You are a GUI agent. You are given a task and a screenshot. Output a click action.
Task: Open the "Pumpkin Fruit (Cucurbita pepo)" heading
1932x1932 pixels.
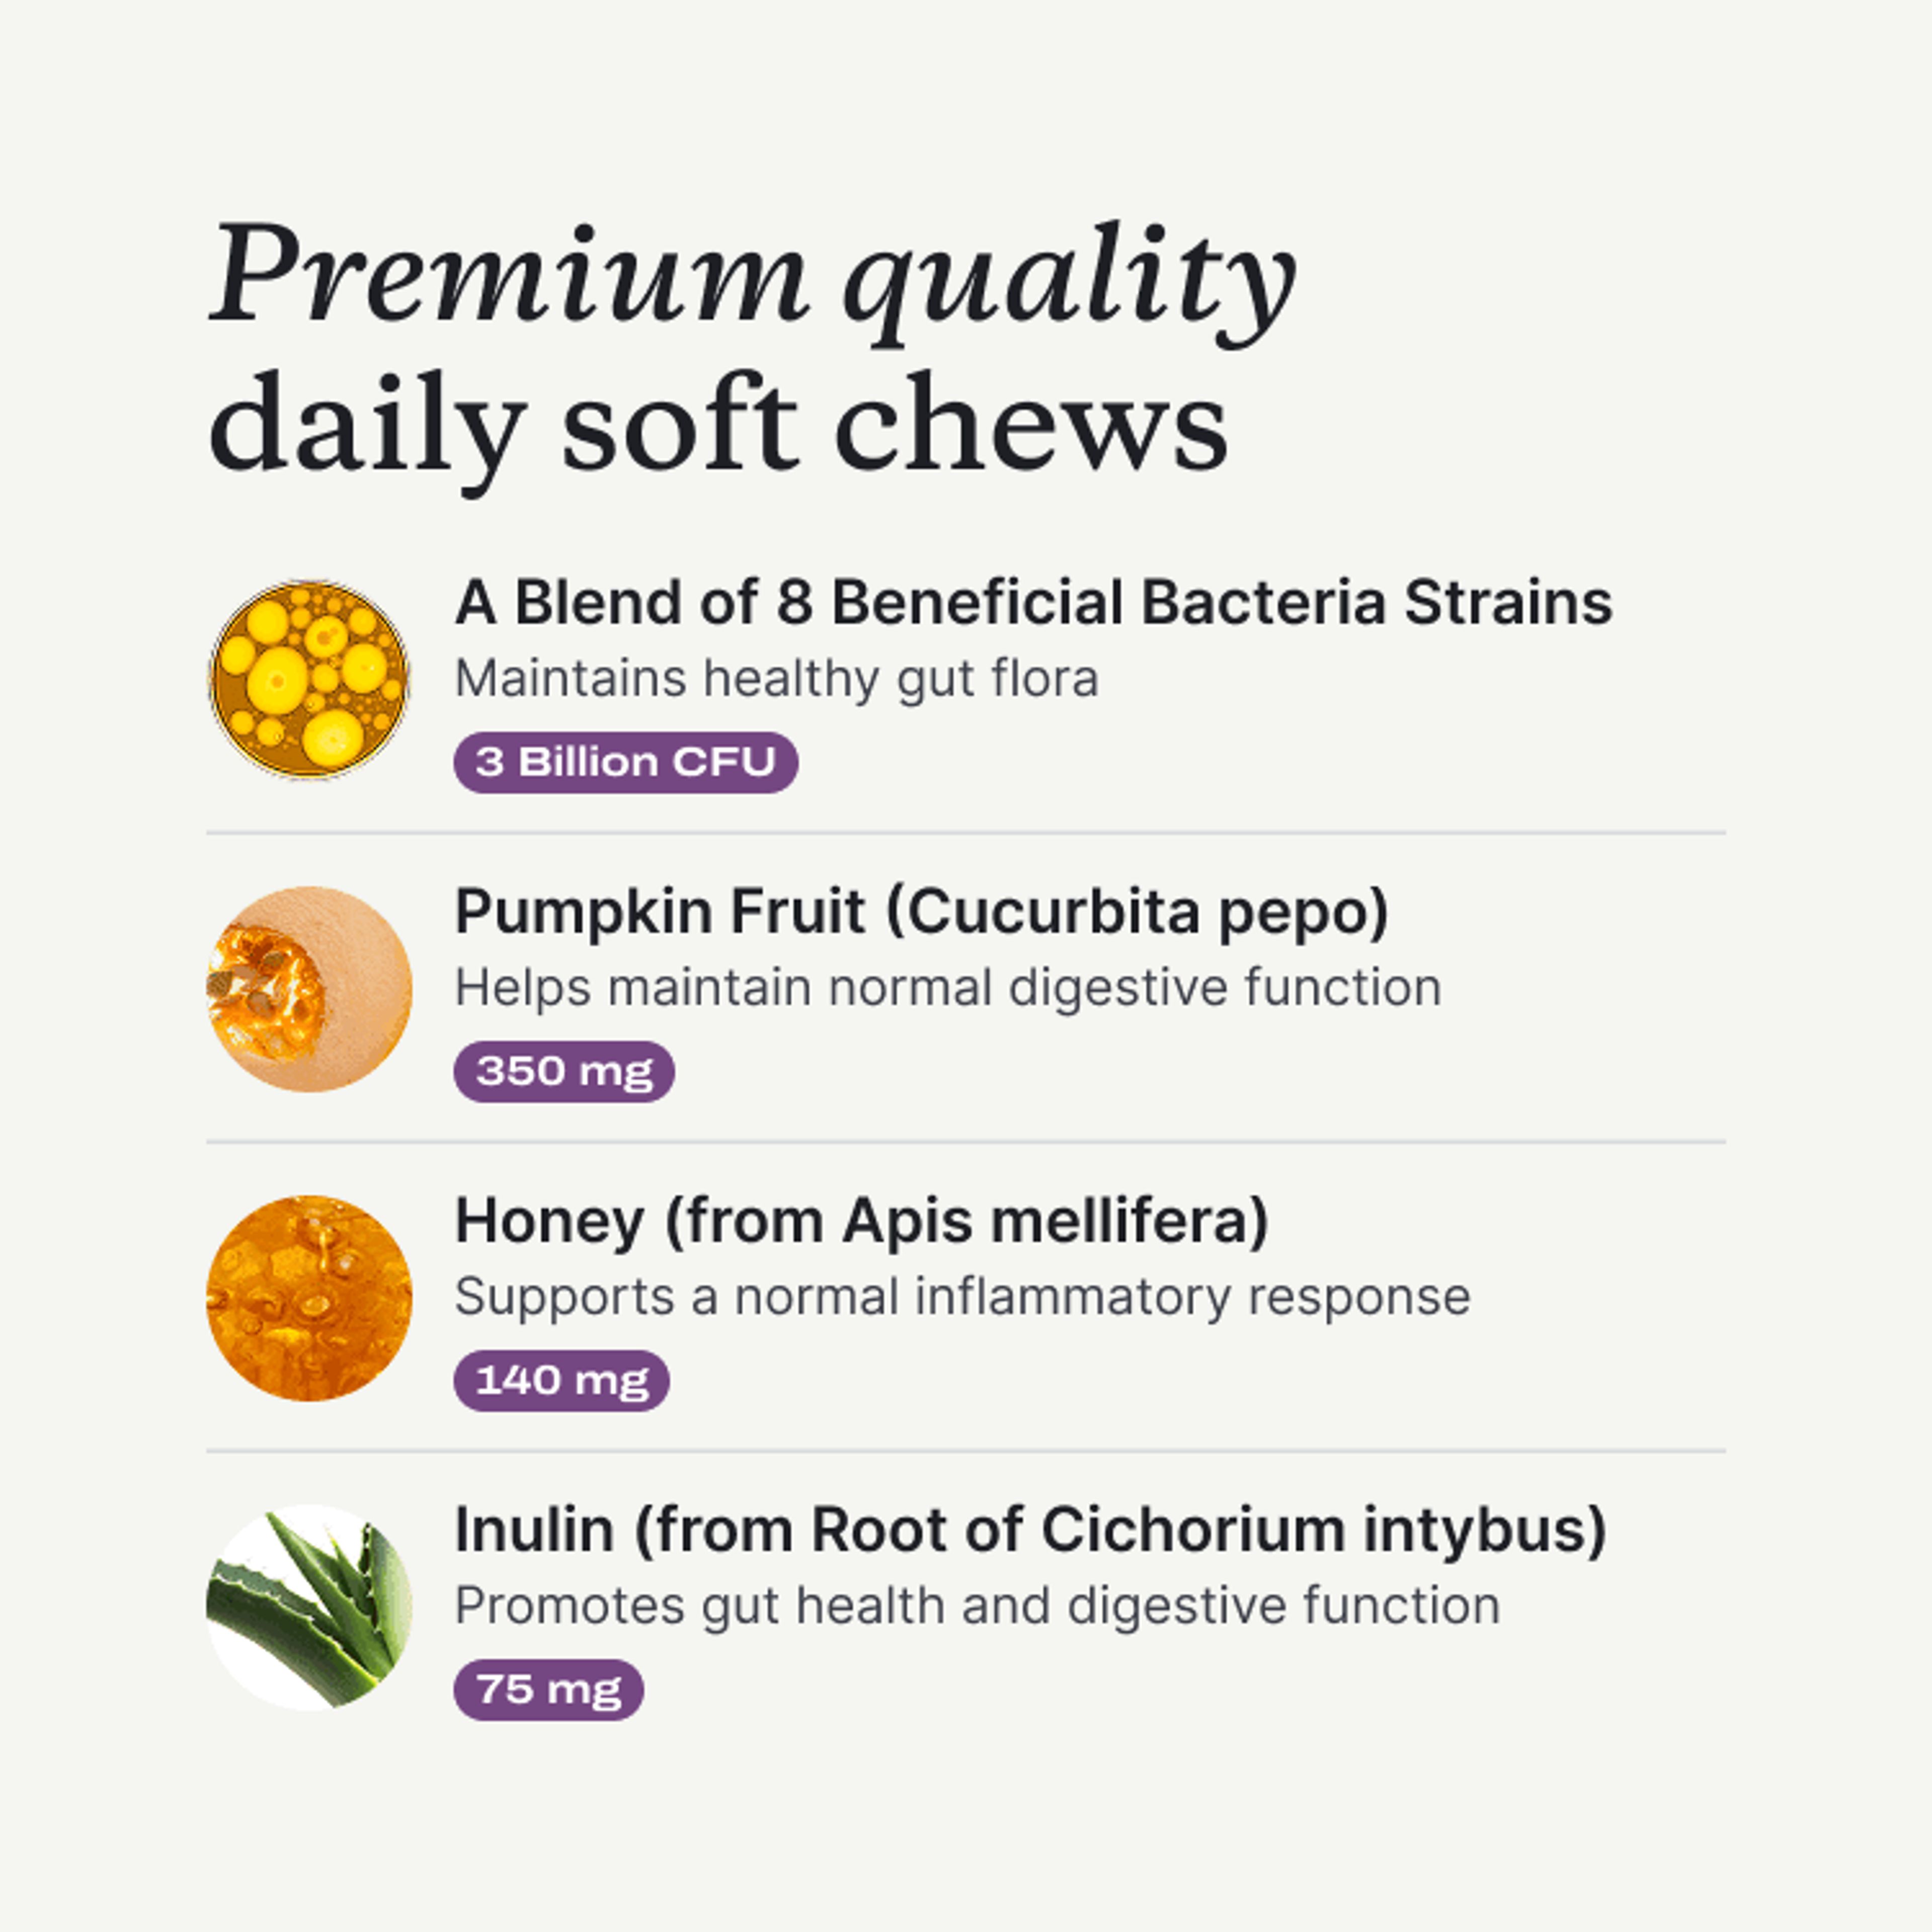[921, 912]
